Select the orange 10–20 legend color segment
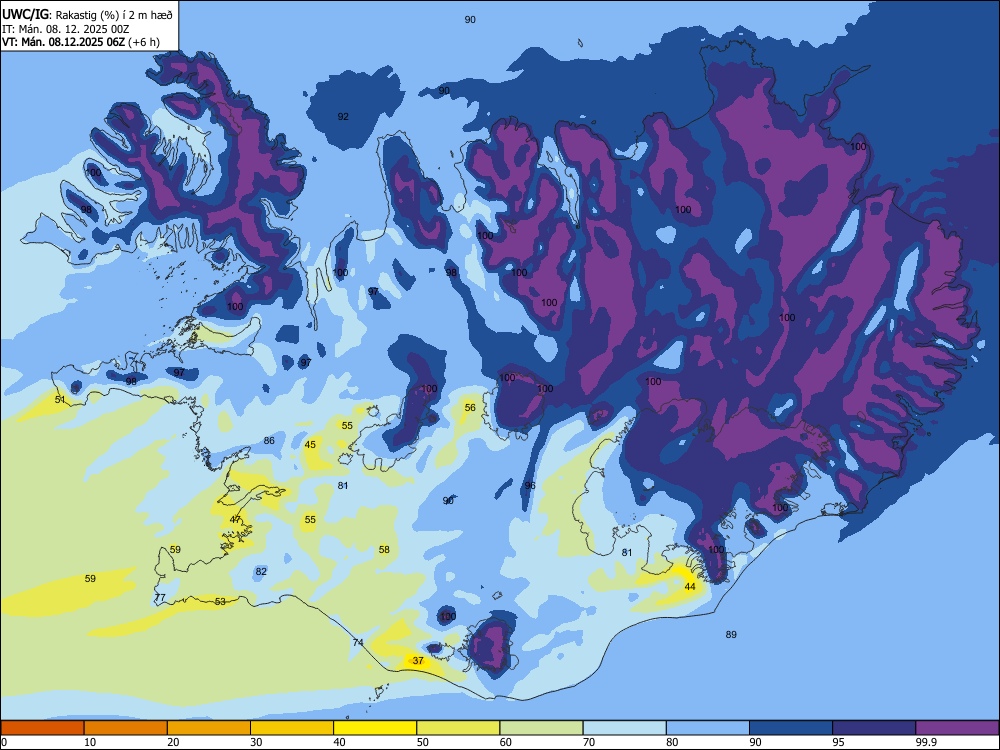Image resolution: width=1000 pixels, height=750 pixels. (126, 728)
